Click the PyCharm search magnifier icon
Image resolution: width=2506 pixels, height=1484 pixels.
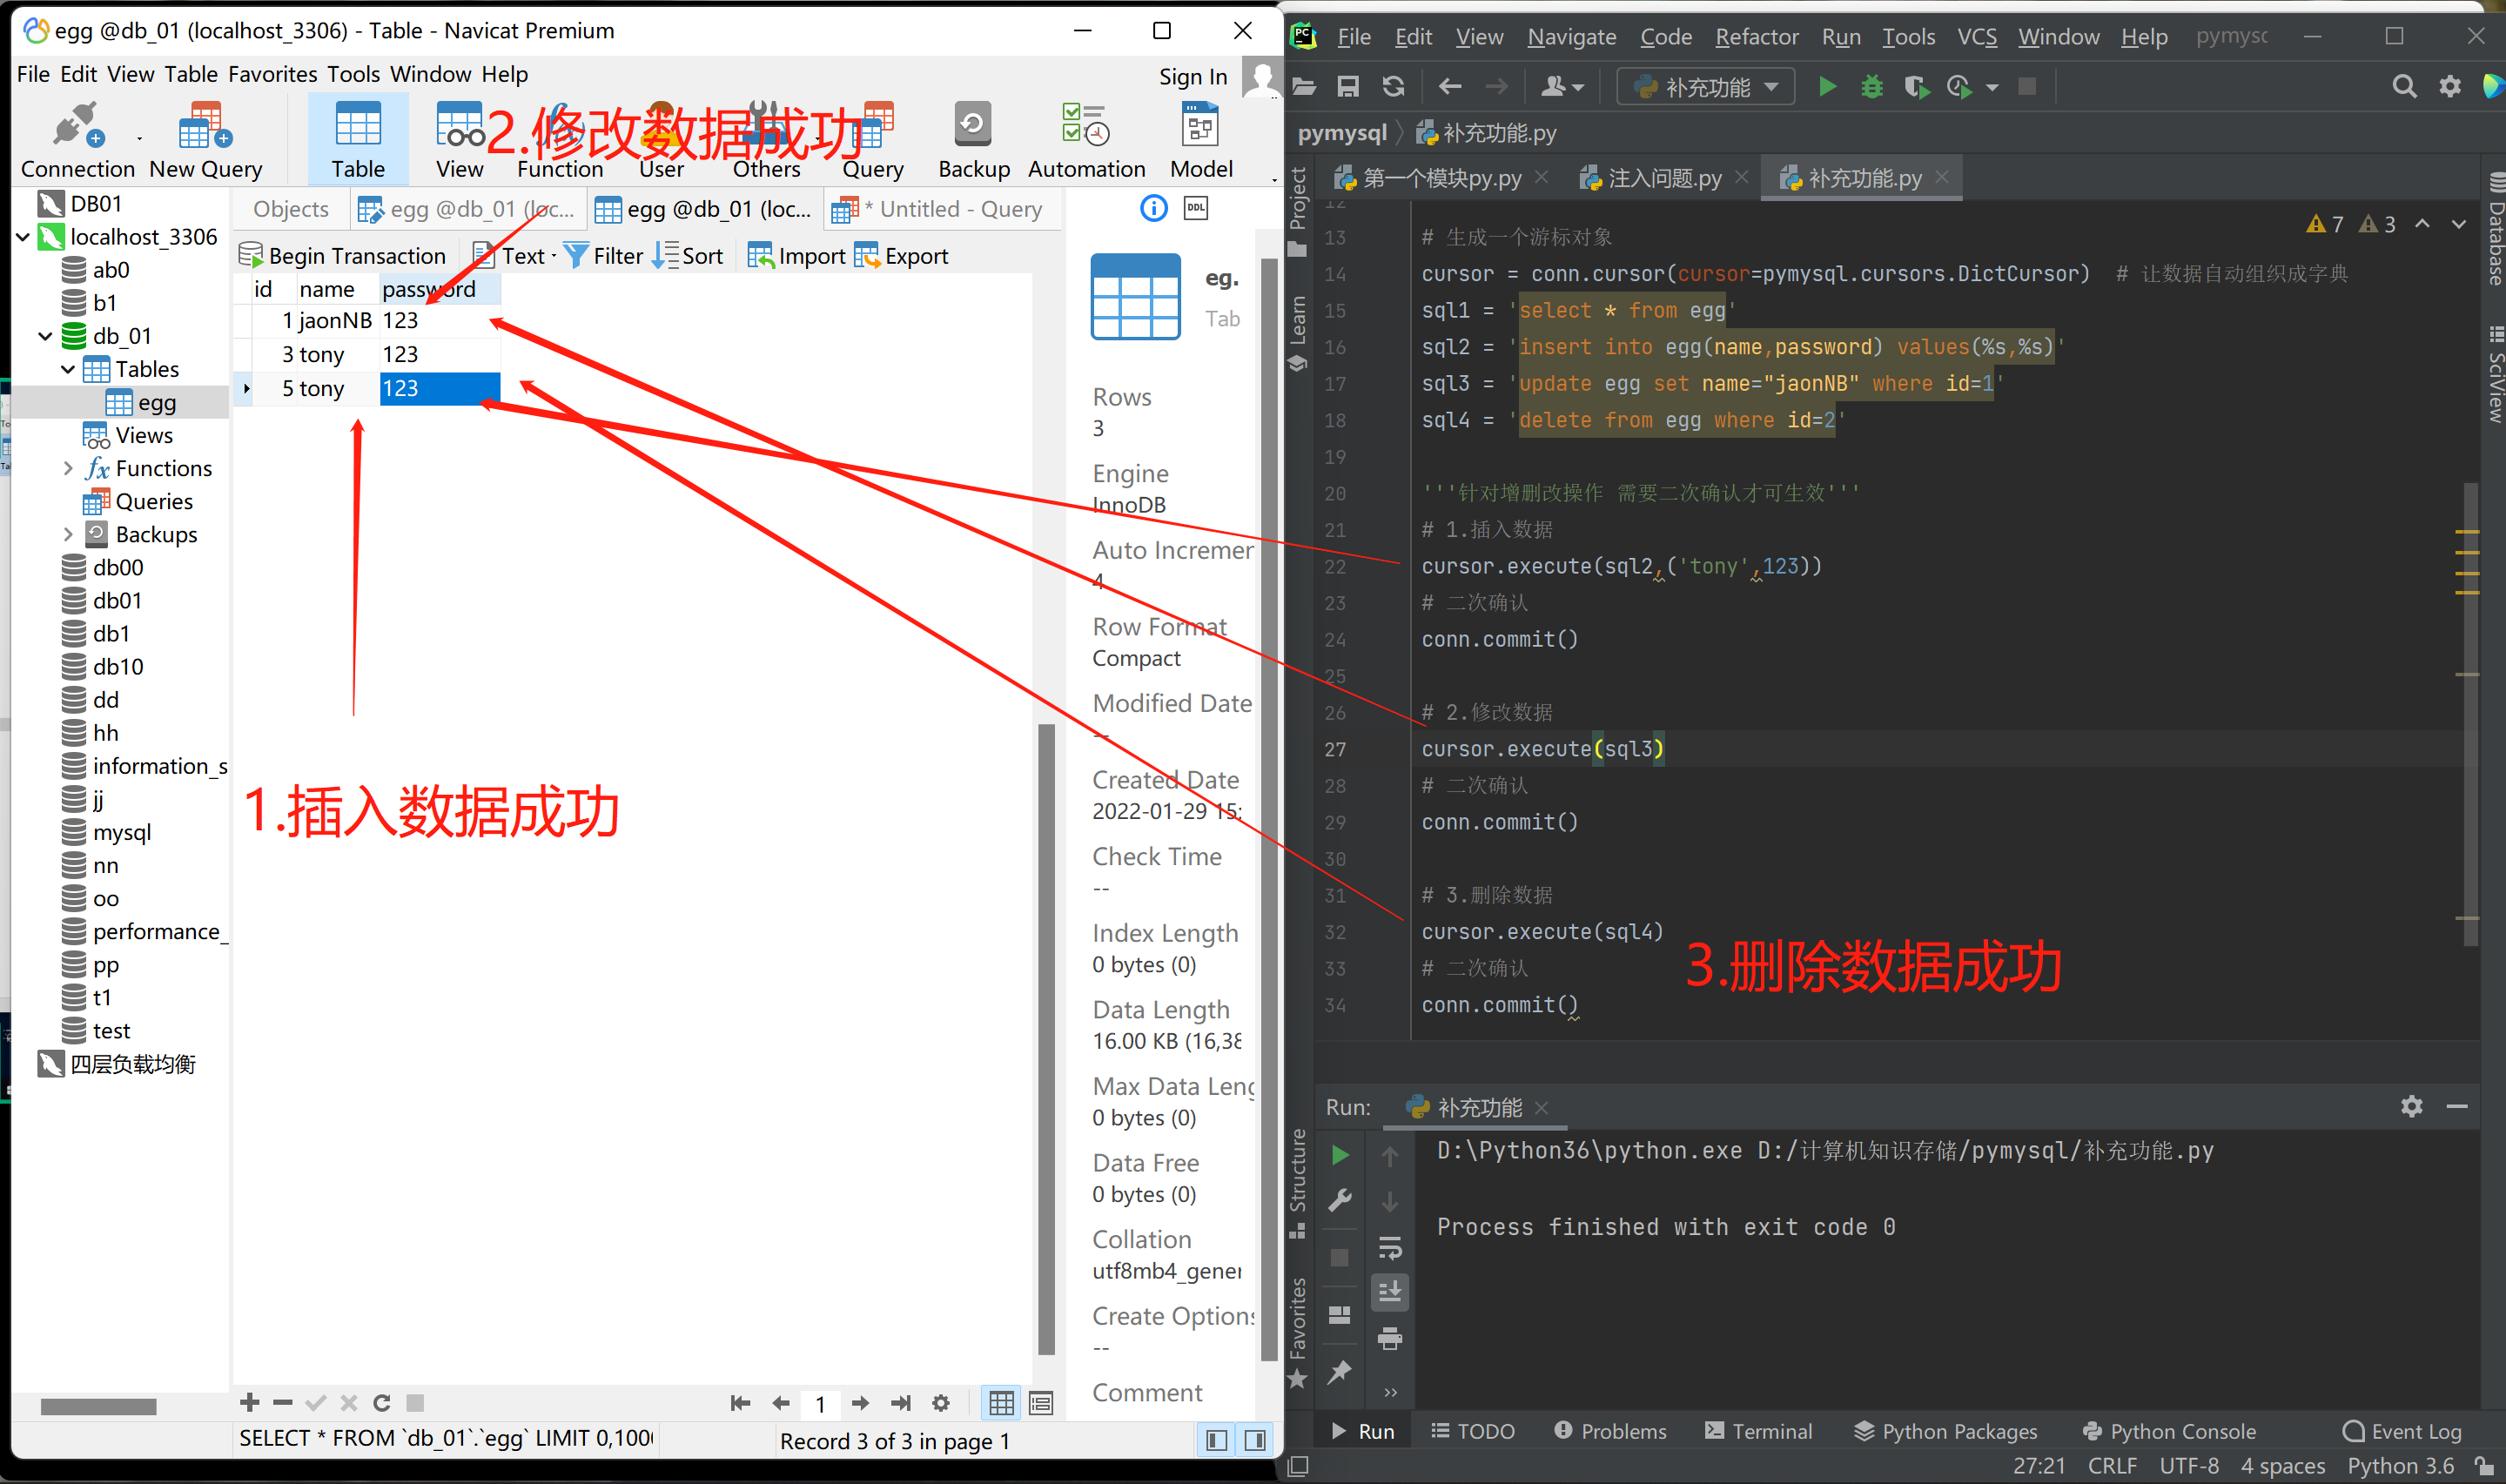(x=2403, y=87)
